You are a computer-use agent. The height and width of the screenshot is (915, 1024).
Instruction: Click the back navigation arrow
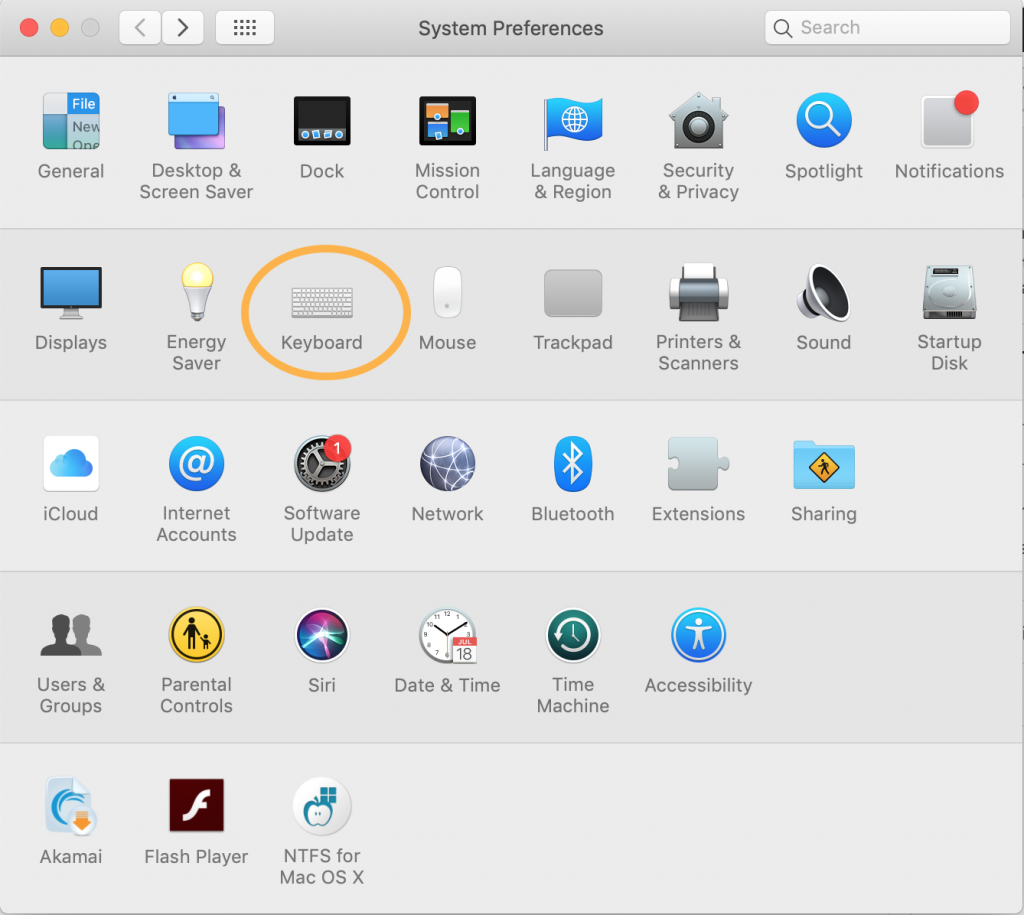140,28
